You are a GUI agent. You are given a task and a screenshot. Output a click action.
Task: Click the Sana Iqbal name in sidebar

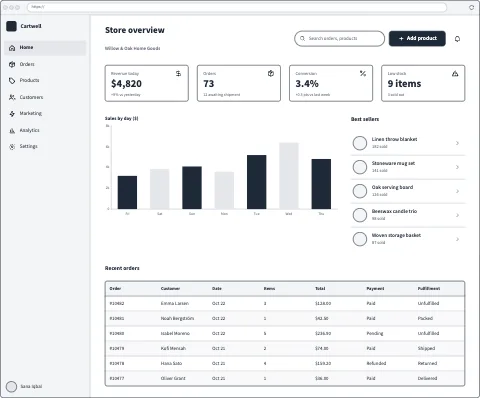[31, 387]
